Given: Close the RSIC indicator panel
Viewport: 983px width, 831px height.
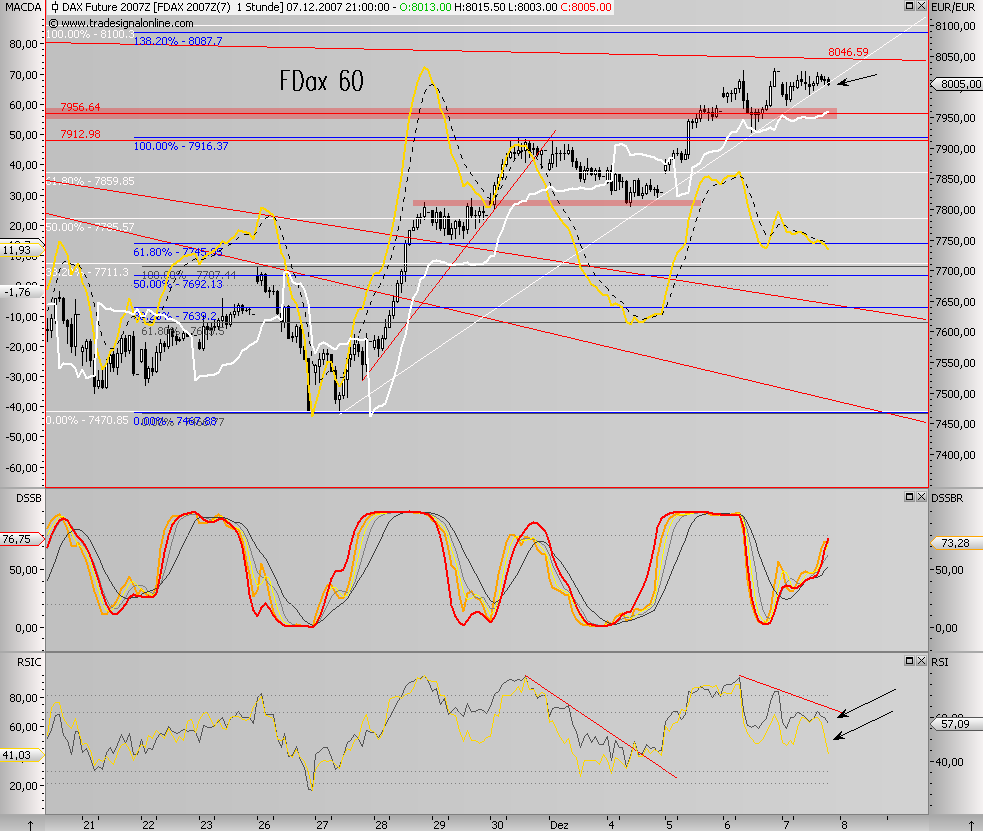Looking at the screenshot, I should 921,661.
